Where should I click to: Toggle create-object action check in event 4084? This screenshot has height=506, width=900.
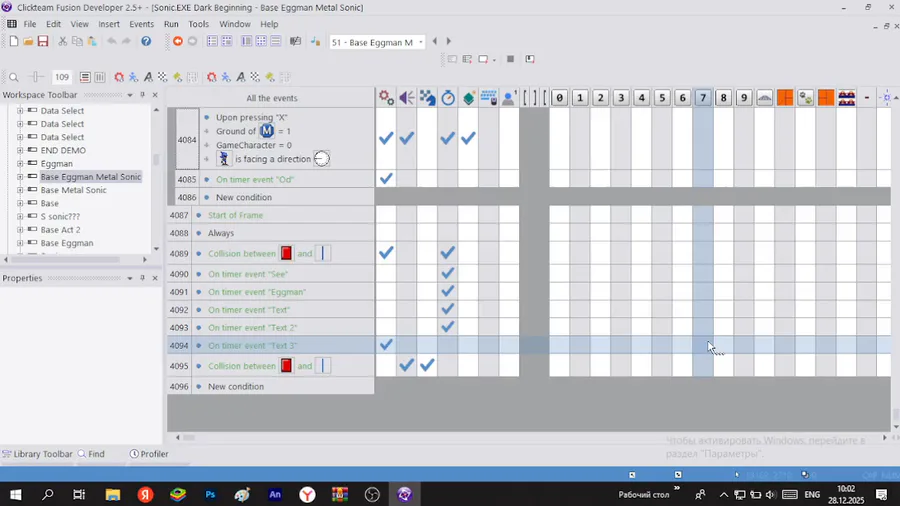click(468, 138)
